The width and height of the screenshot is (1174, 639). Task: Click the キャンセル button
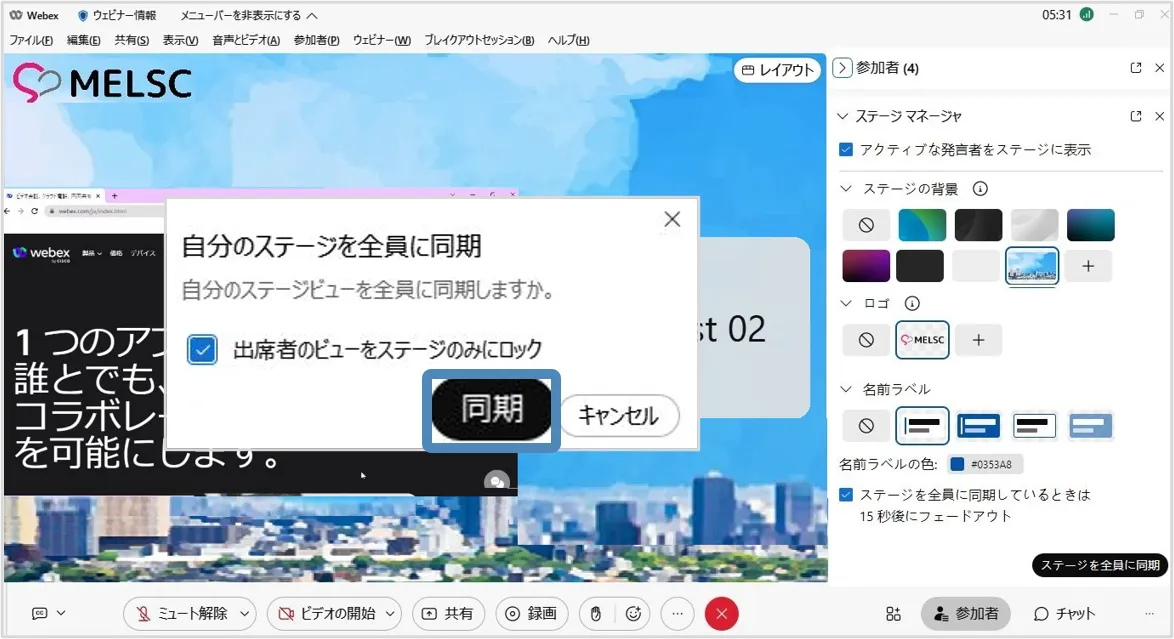pyautogui.click(x=618, y=416)
